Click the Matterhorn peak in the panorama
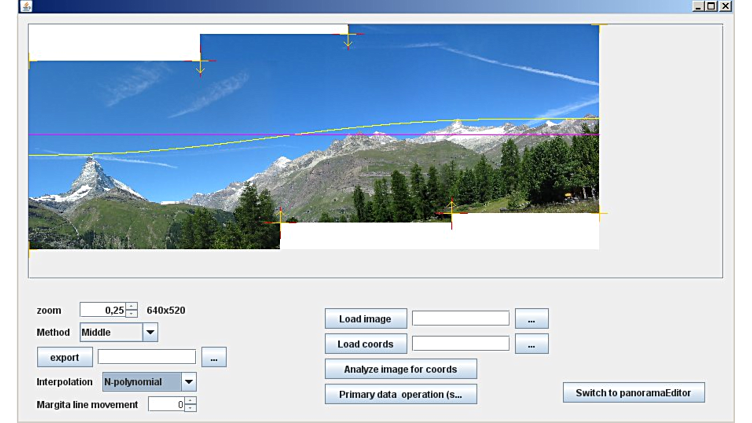 pos(91,160)
